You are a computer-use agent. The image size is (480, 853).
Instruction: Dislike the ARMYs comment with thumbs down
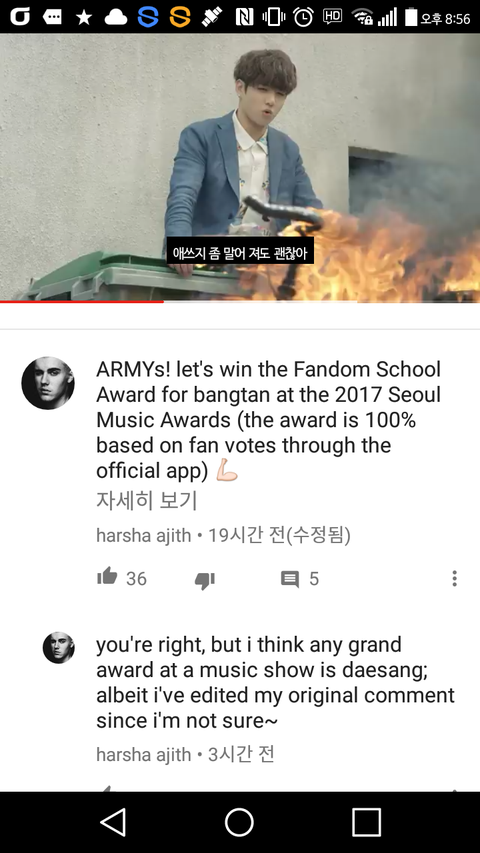coord(205,580)
